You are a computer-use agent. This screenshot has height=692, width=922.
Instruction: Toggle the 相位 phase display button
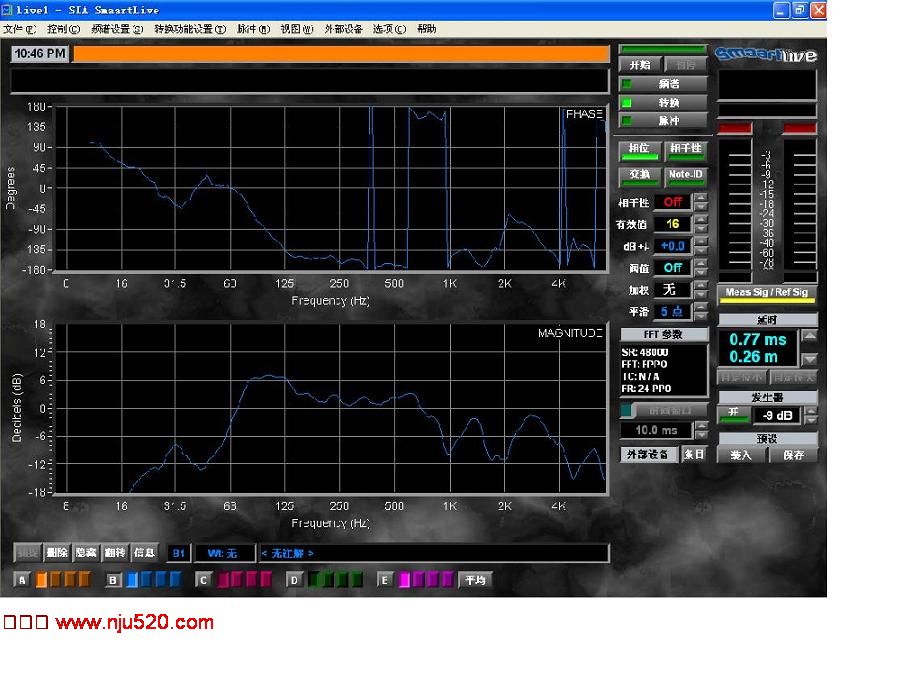coord(640,151)
